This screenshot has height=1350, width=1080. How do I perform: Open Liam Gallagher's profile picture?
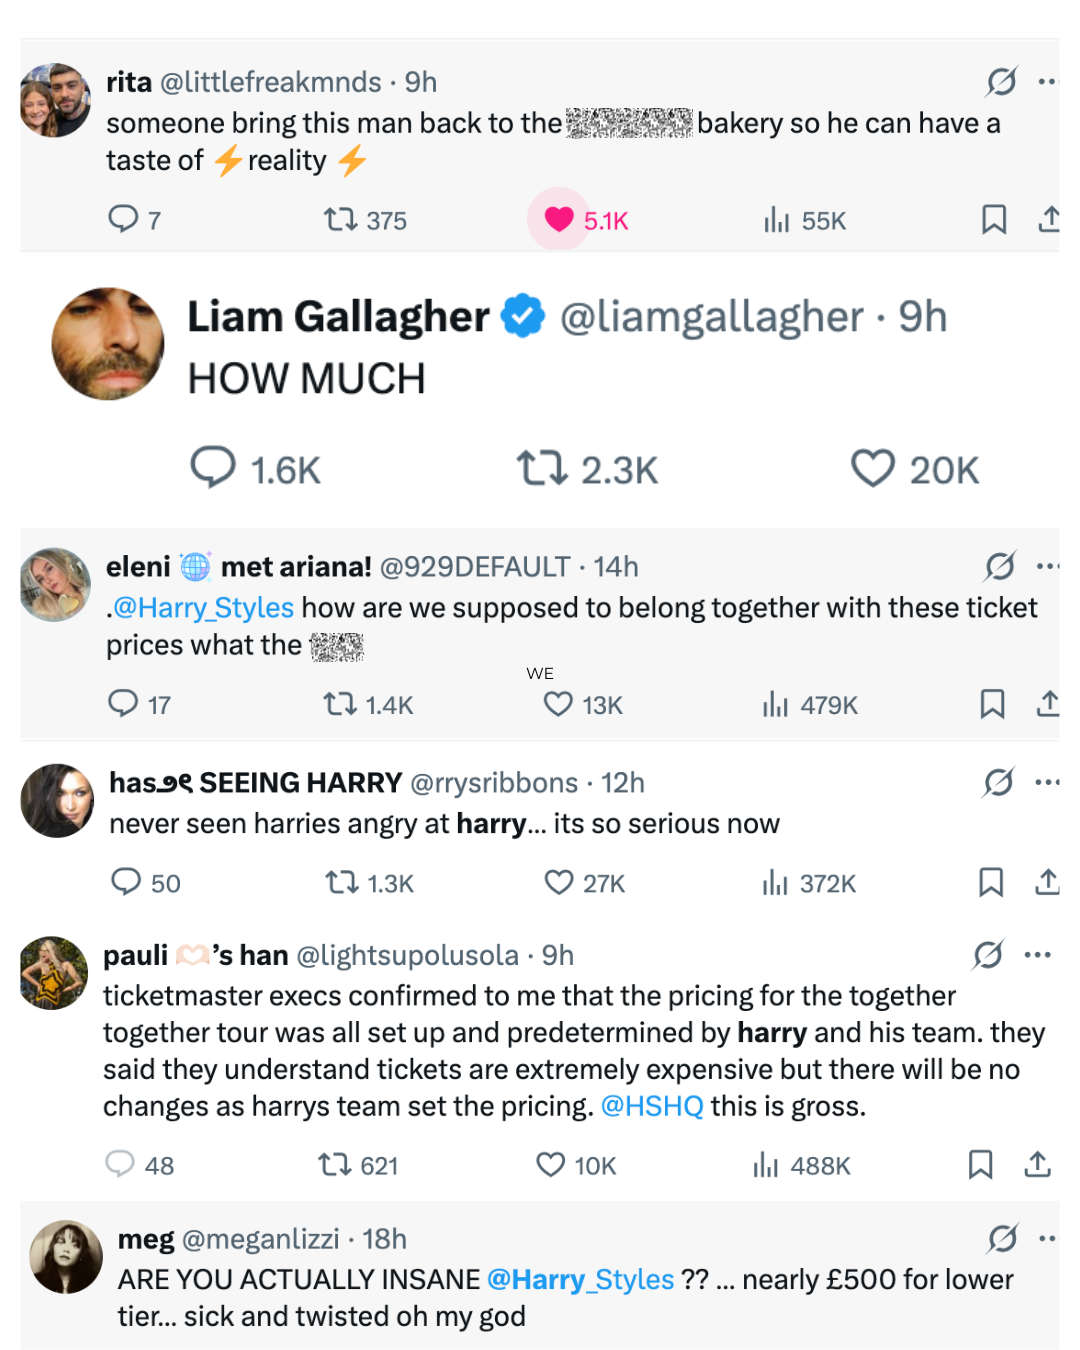(x=108, y=344)
